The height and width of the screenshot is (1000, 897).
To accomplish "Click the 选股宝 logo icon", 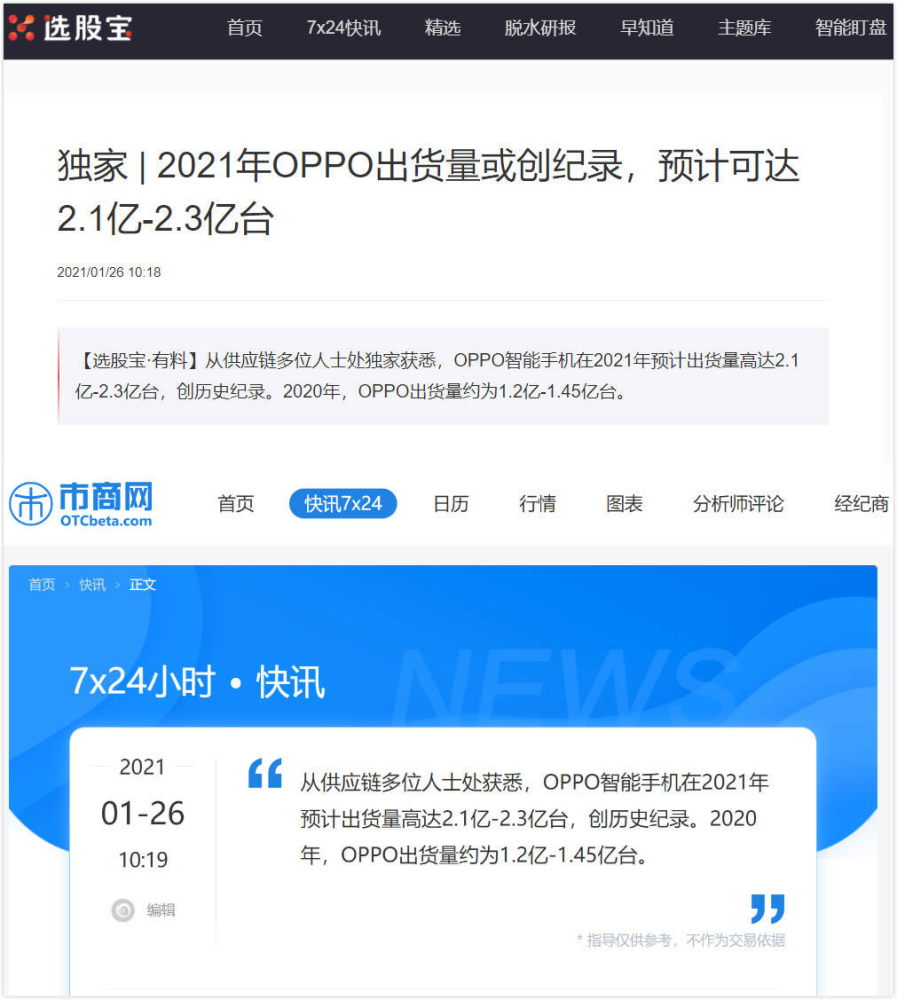I will pos(22,28).
